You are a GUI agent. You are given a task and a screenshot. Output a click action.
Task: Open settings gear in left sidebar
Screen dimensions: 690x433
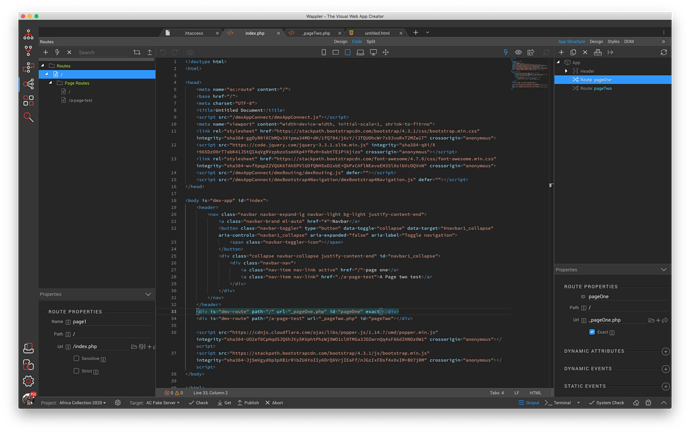pyautogui.click(x=29, y=381)
